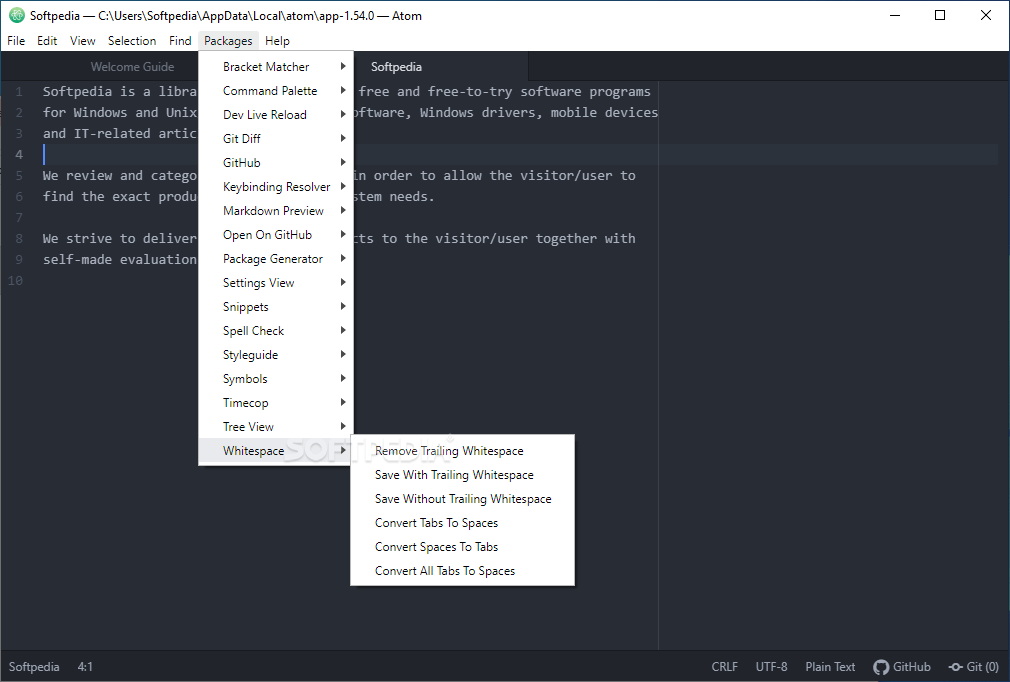Viewport: 1010px width, 682px height.
Task: Expand the Dev Live Reload submenu
Action: tap(276, 115)
